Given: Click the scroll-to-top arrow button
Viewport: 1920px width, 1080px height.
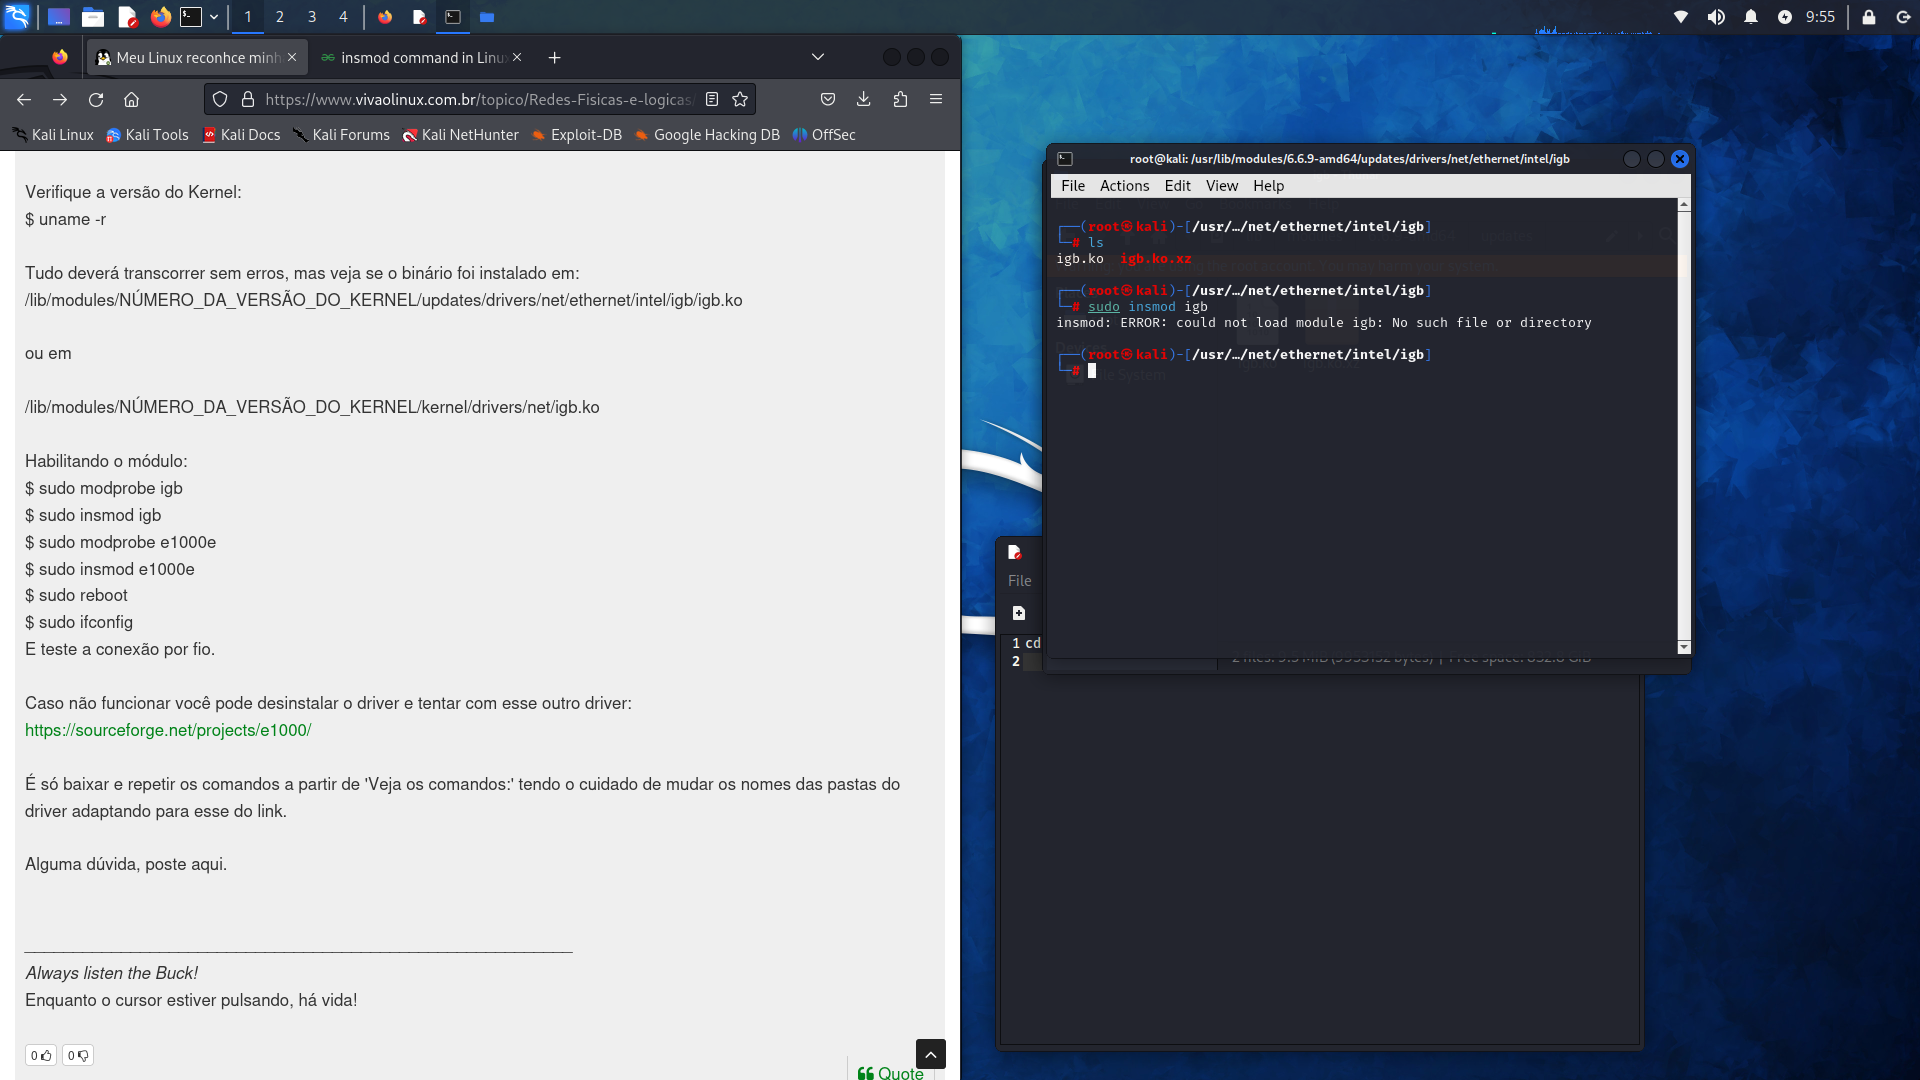Looking at the screenshot, I should pyautogui.click(x=931, y=1054).
